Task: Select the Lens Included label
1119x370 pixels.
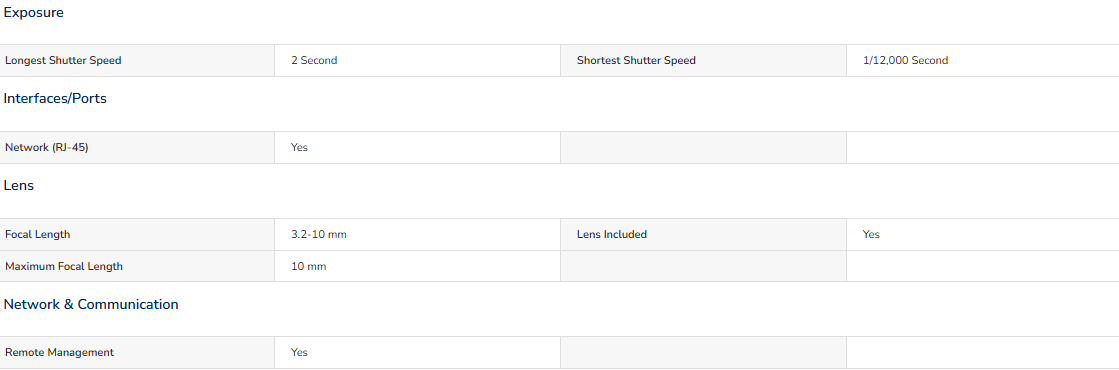Action: [x=612, y=234]
